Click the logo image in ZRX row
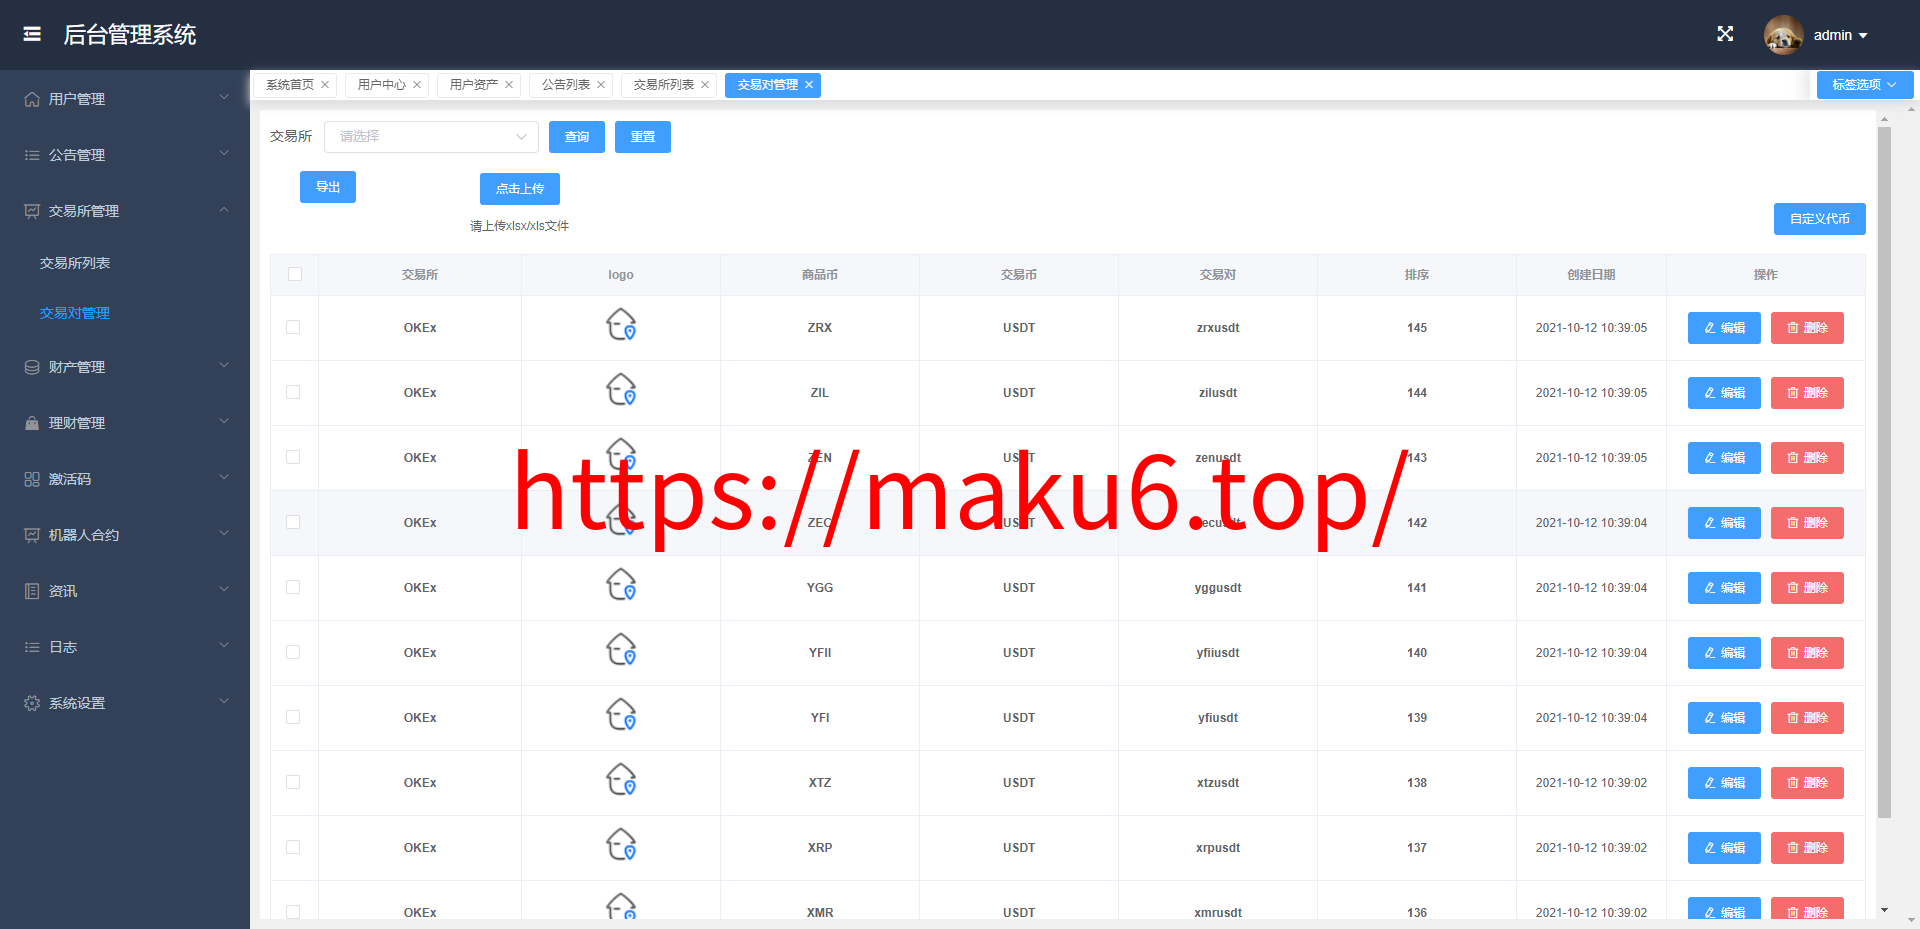The height and width of the screenshot is (929, 1920). 621,324
